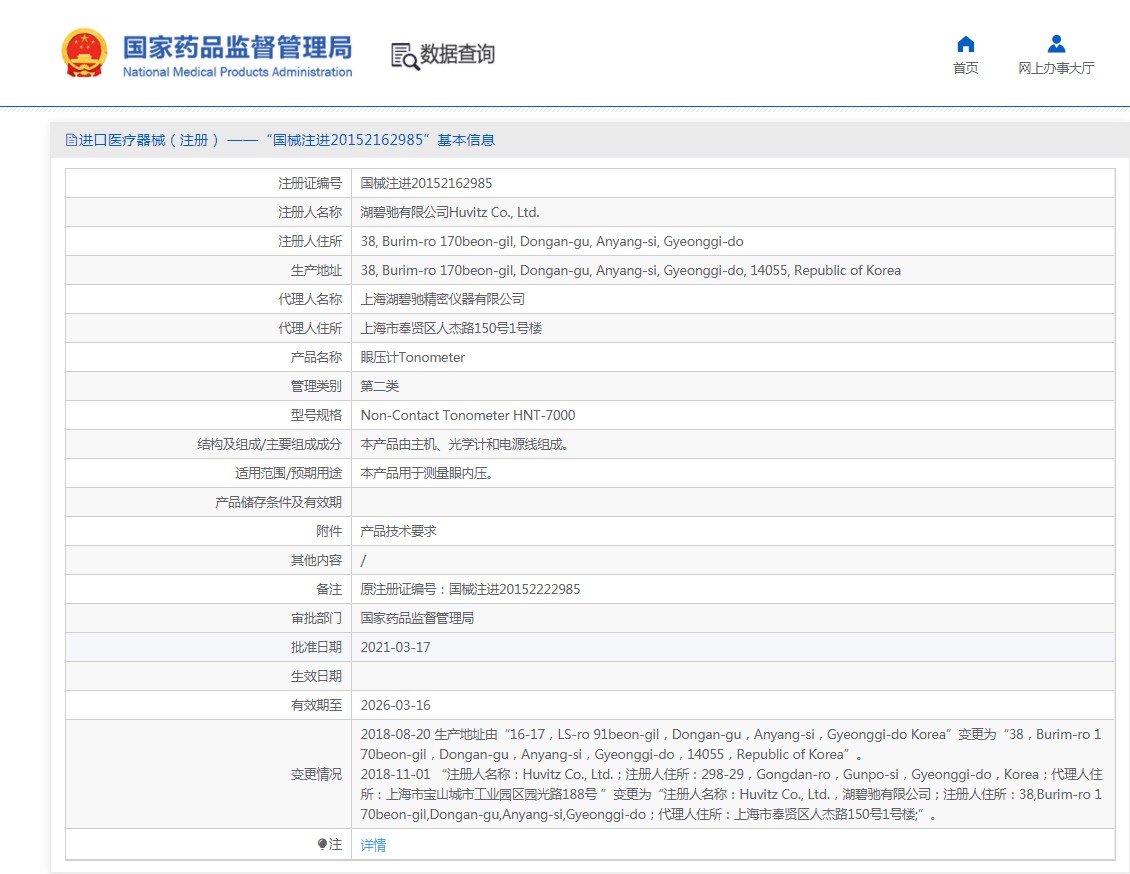
Task: Click the 首页 label
Action: [x=966, y=68]
